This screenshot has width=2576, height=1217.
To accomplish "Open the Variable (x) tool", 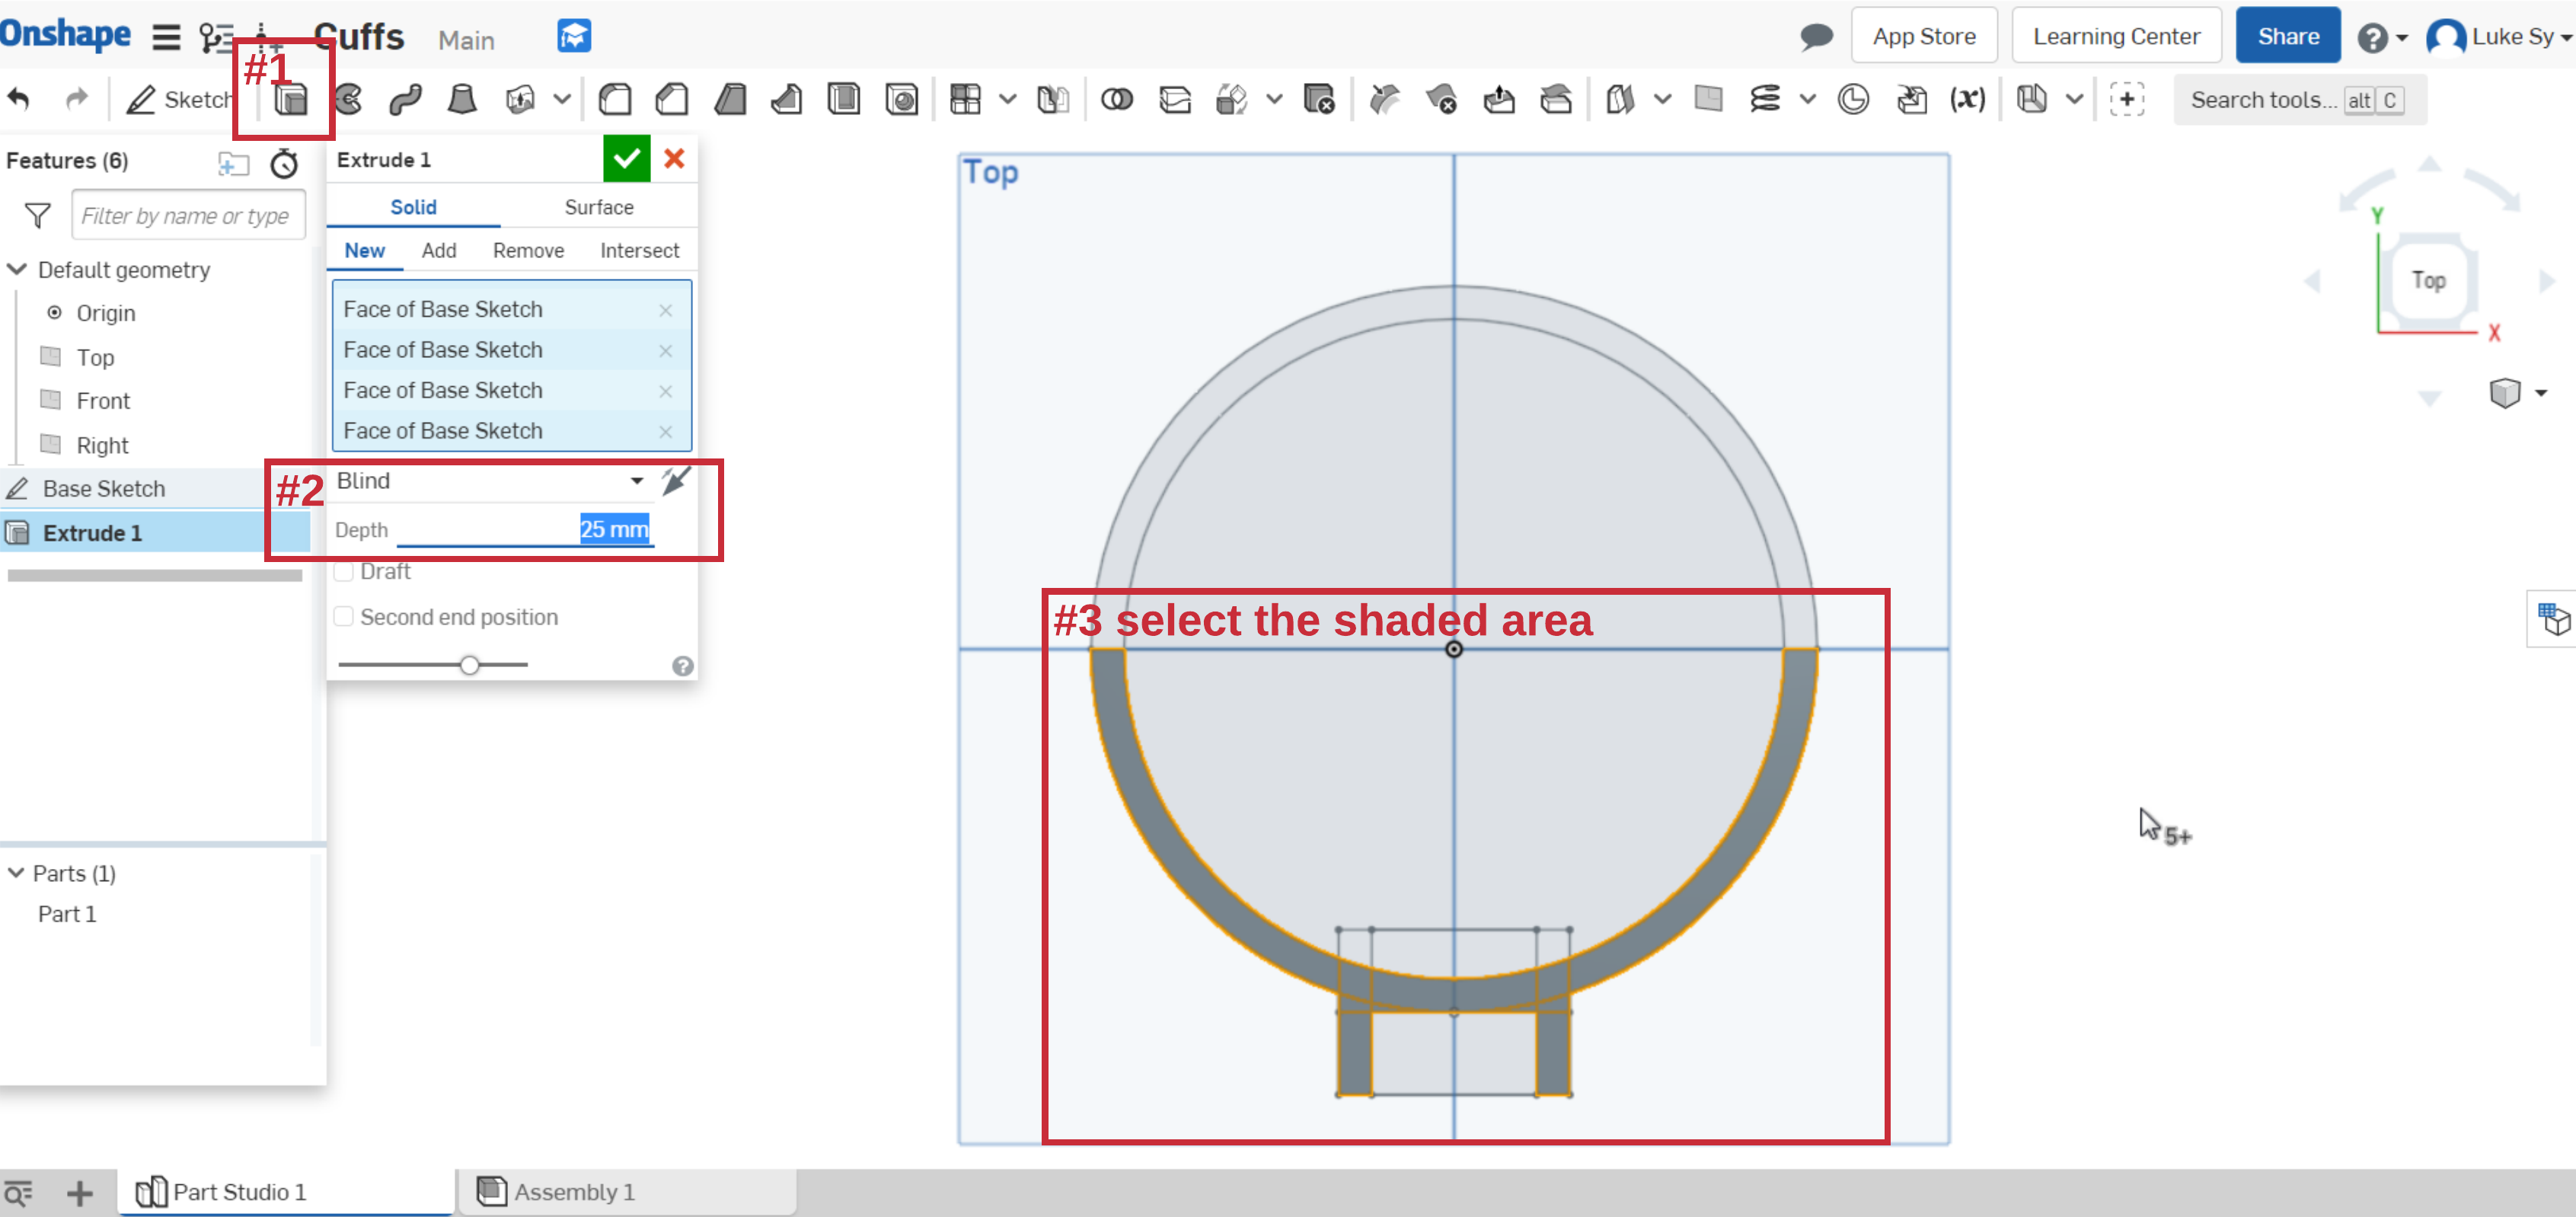I will (1967, 99).
